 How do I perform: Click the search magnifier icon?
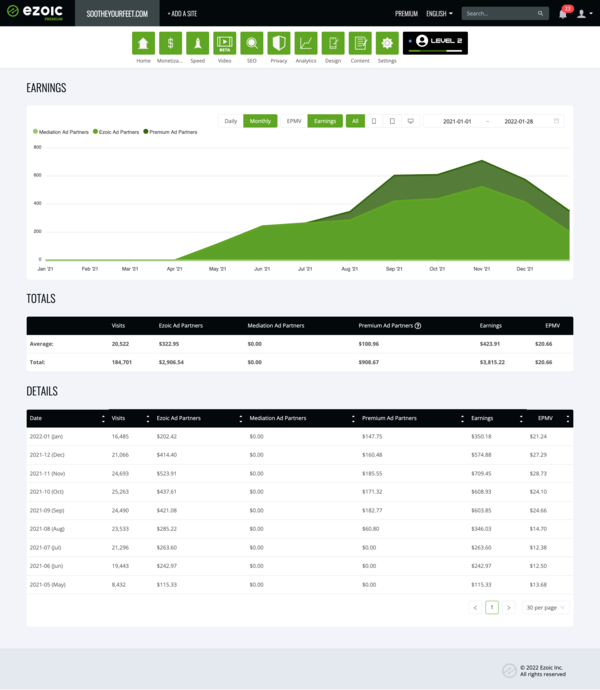pos(540,14)
